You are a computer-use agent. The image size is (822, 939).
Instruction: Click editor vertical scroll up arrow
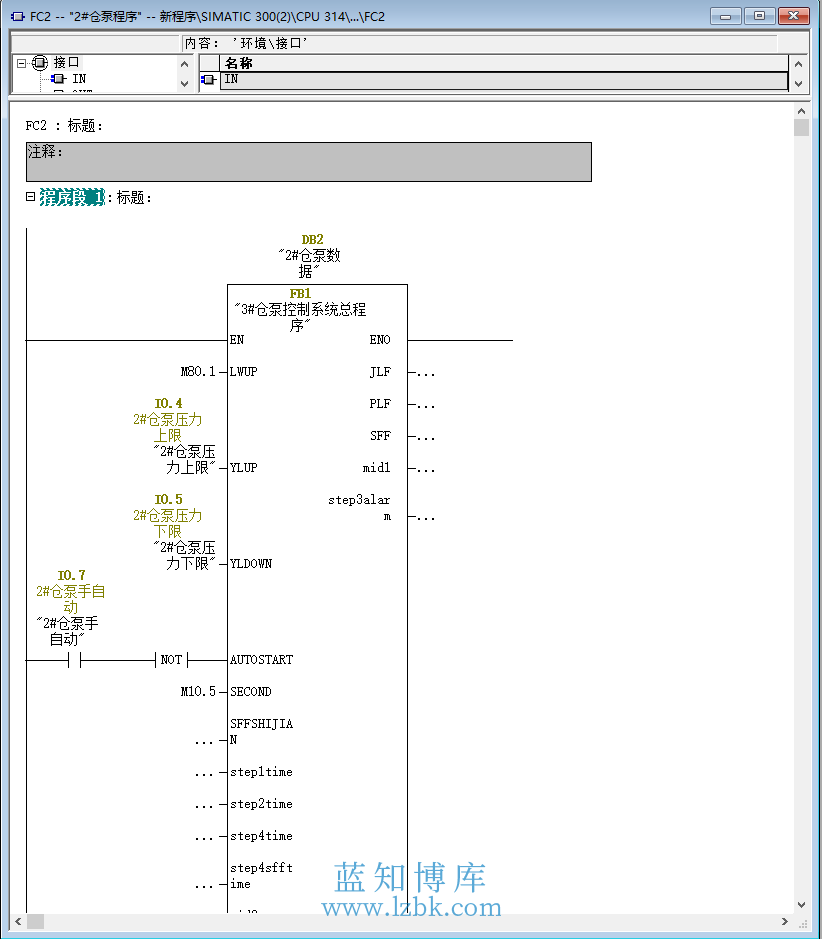[802, 111]
